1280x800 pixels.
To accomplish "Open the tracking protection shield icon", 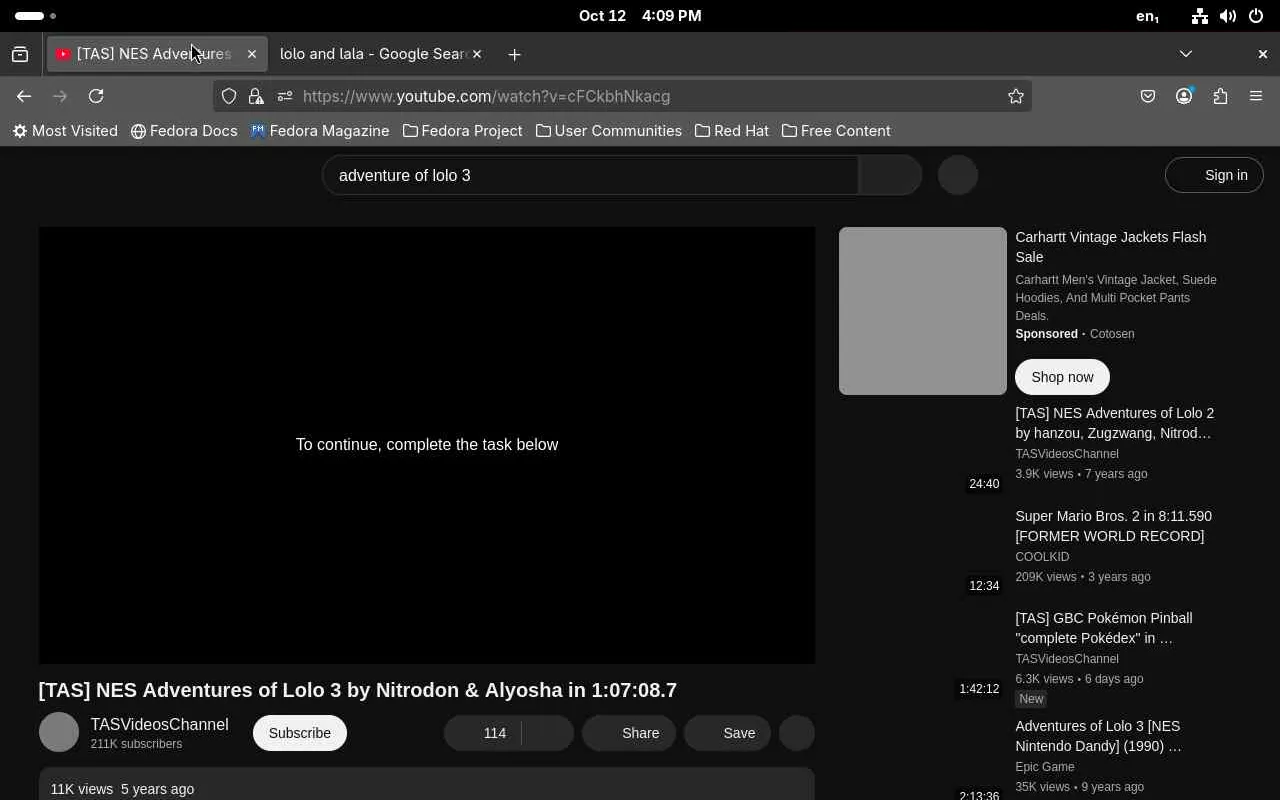I will pyautogui.click(x=229, y=96).
